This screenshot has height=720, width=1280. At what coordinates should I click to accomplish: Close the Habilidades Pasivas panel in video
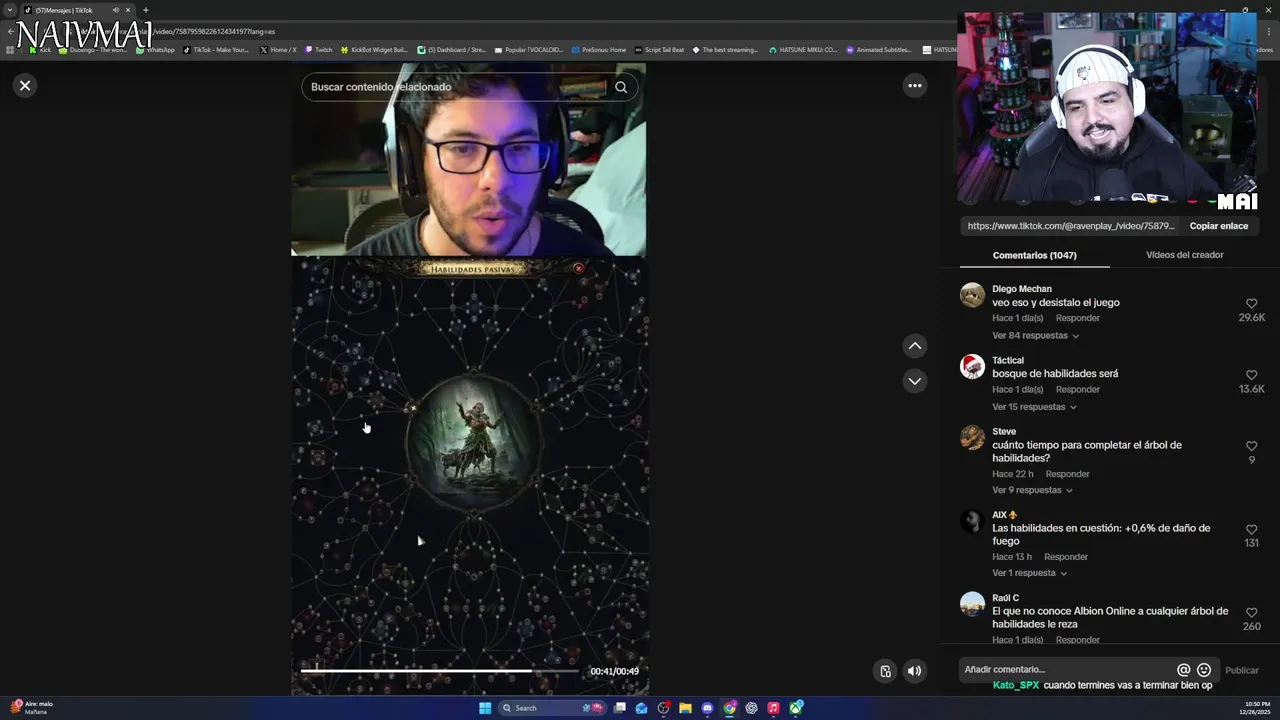[578, 268]
